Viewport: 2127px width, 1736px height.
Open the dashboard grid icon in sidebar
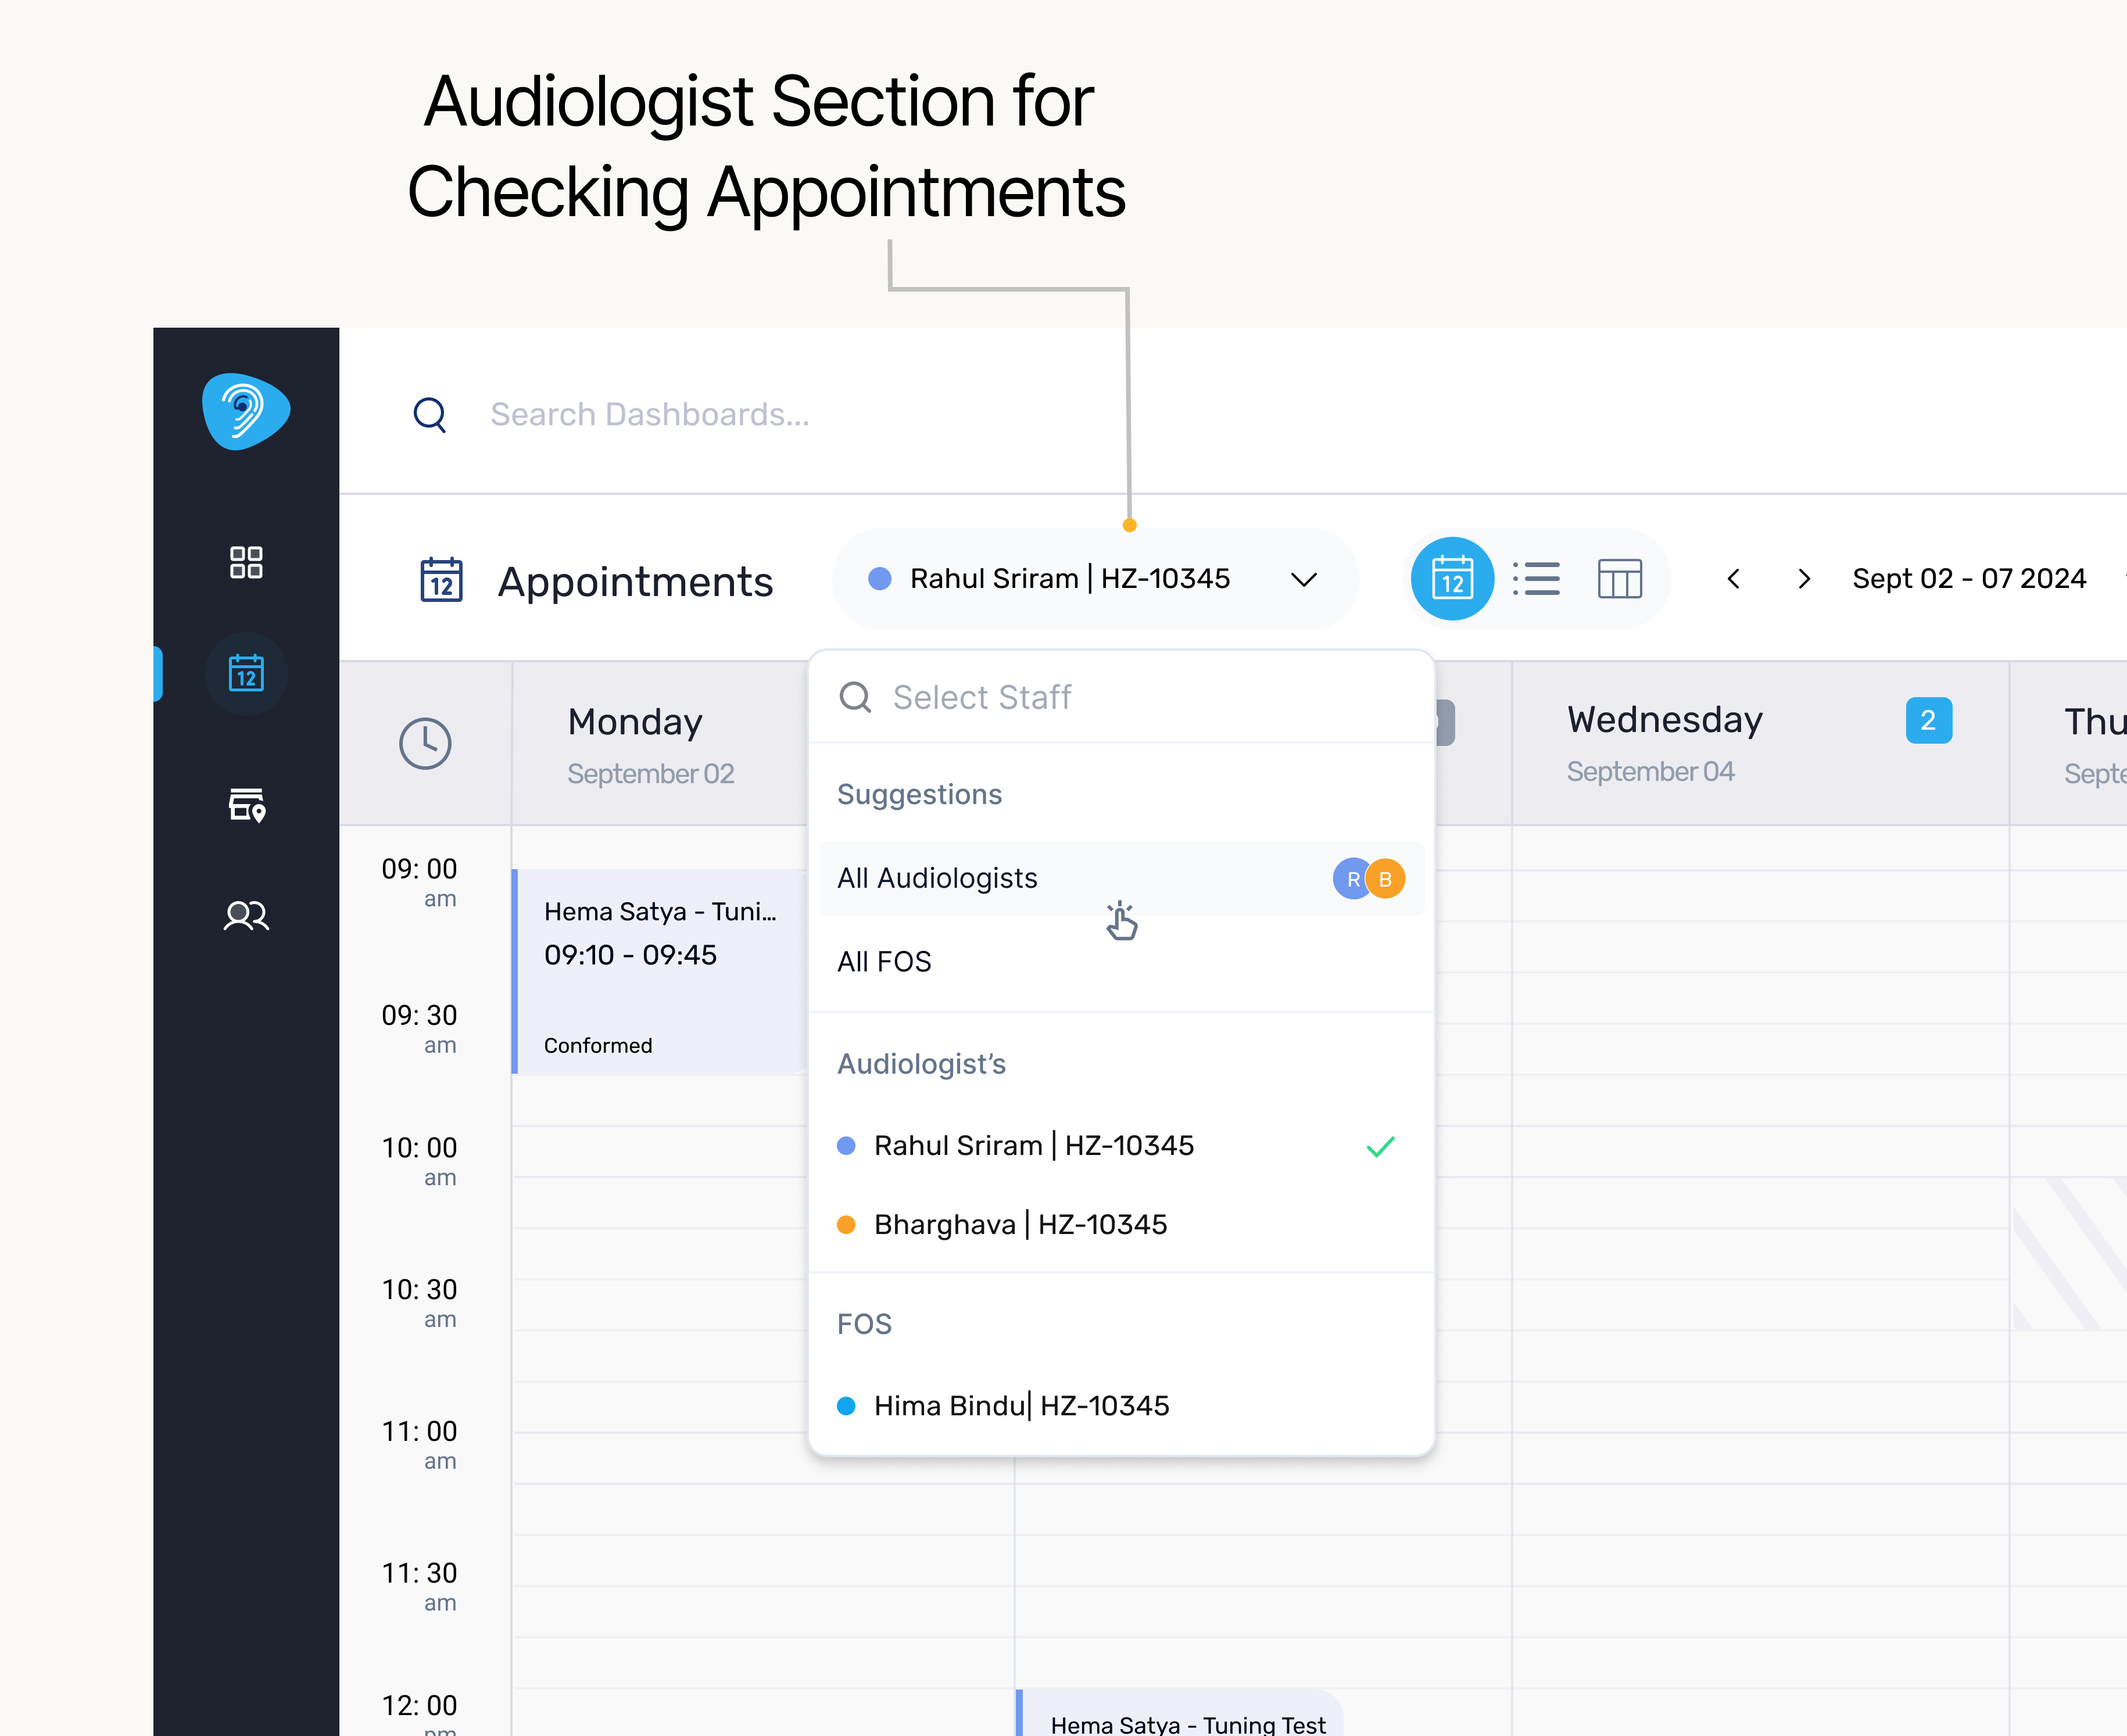246,562
